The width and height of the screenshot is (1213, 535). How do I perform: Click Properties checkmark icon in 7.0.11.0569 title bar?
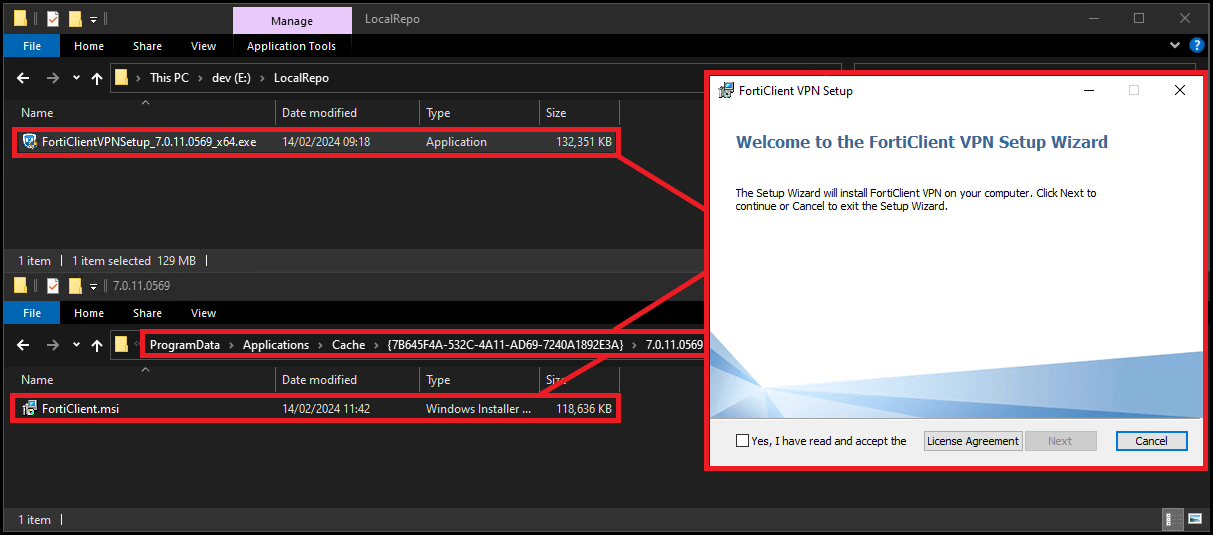tap(53, 286)
